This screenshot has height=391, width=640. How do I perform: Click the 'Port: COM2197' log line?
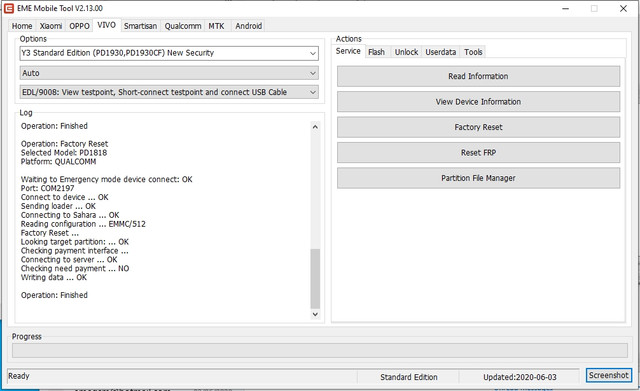coord(47,189)
